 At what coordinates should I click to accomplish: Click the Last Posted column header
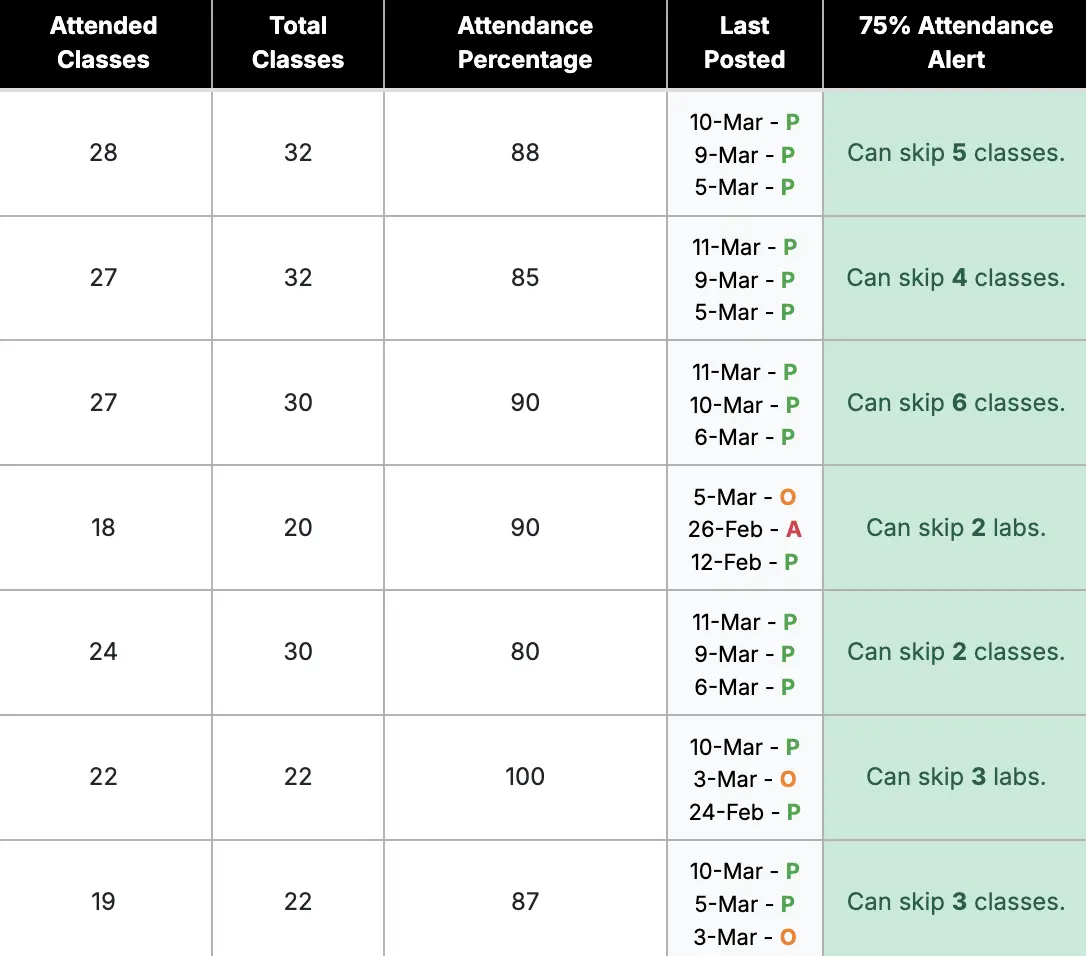pos(745,43)
